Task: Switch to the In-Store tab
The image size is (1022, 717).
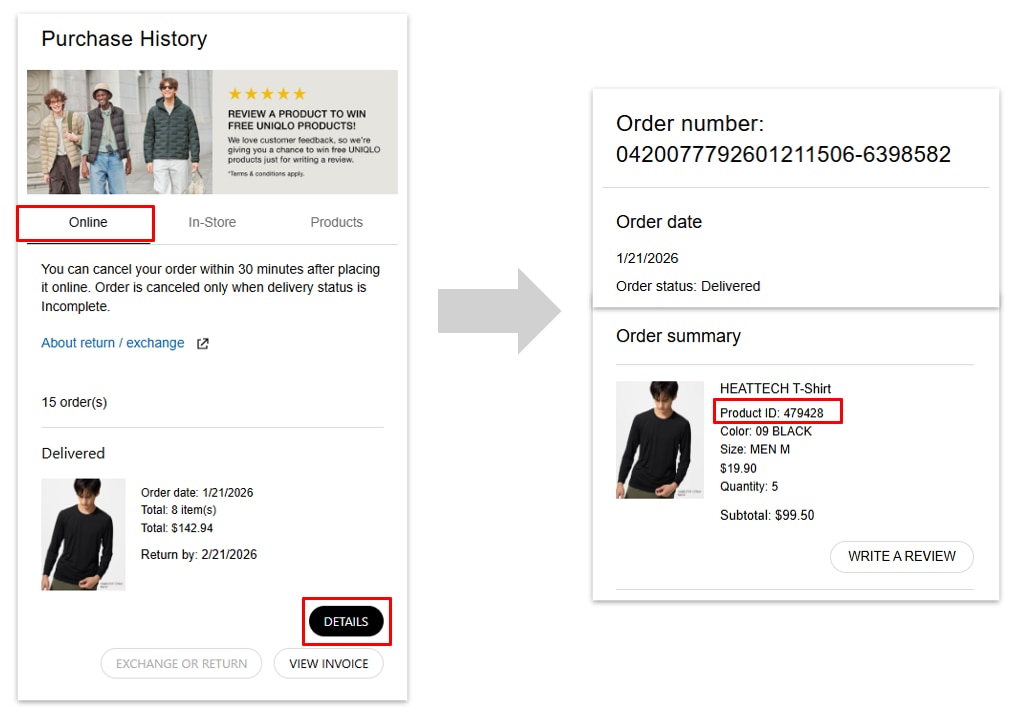Action: [212, 222]
